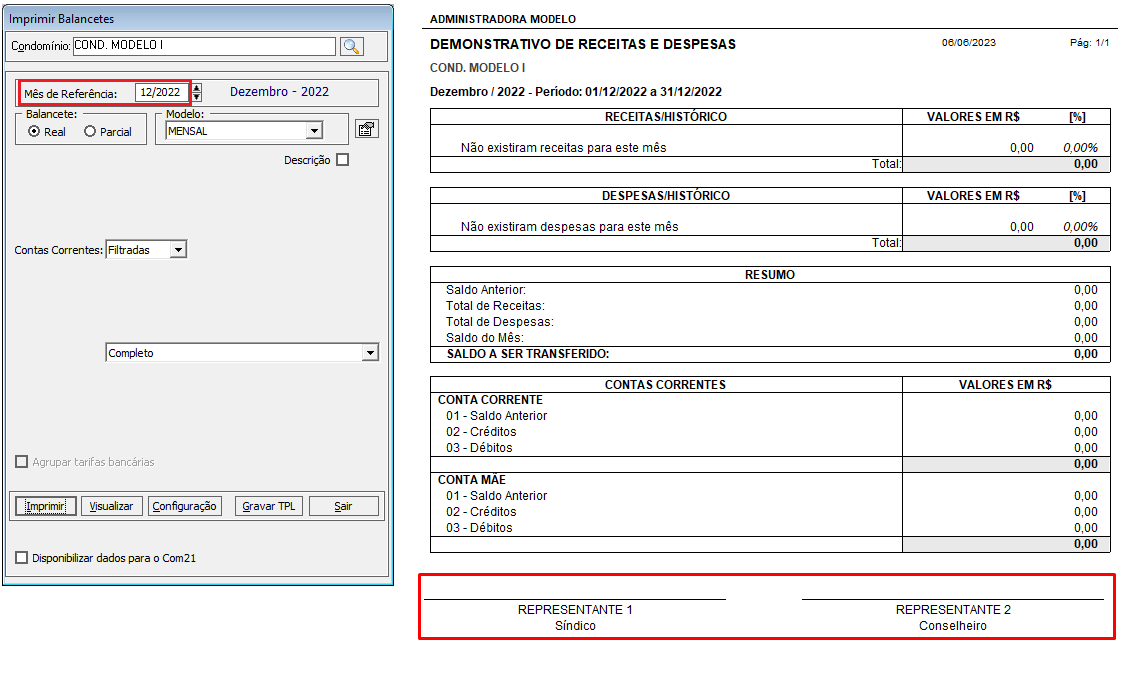The height and width of the screenshot is (684, 1140).
Task: Click the Pág: 1/1 indicator
Action: pos(1089,43)
